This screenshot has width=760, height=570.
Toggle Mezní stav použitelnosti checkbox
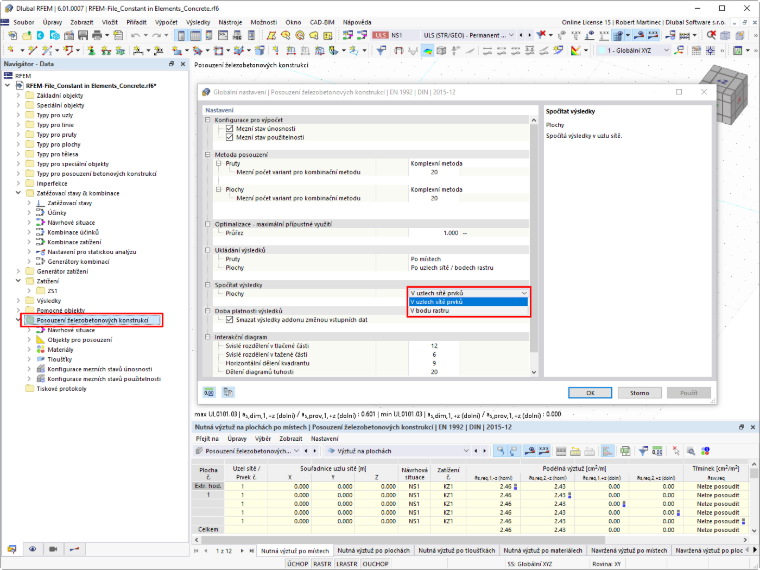click(230, 138)
